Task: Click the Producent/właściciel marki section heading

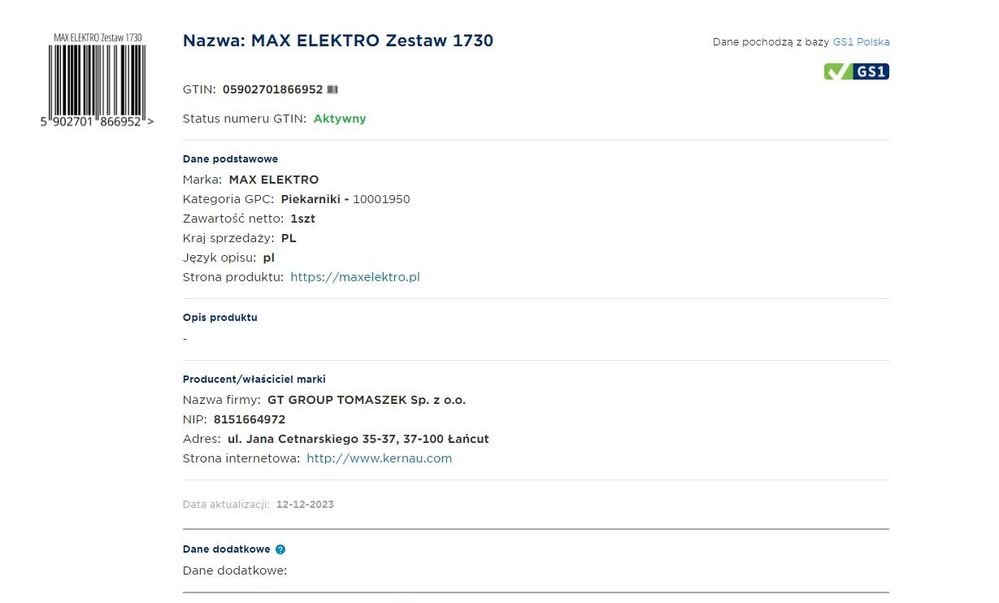Action: [x=254, y=379]
